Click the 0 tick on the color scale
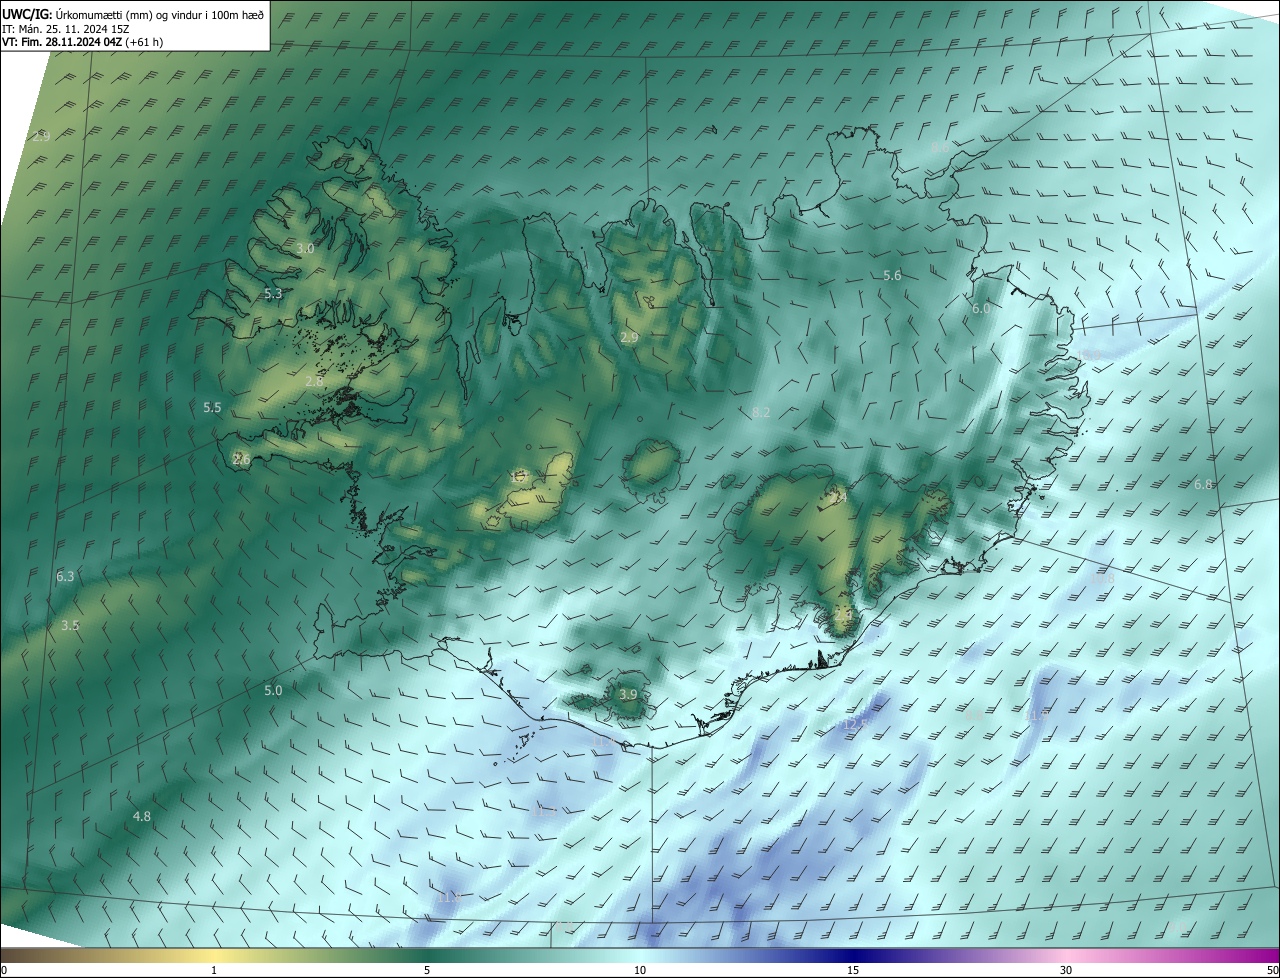1280x978 pixels. [x=4, y=970]
